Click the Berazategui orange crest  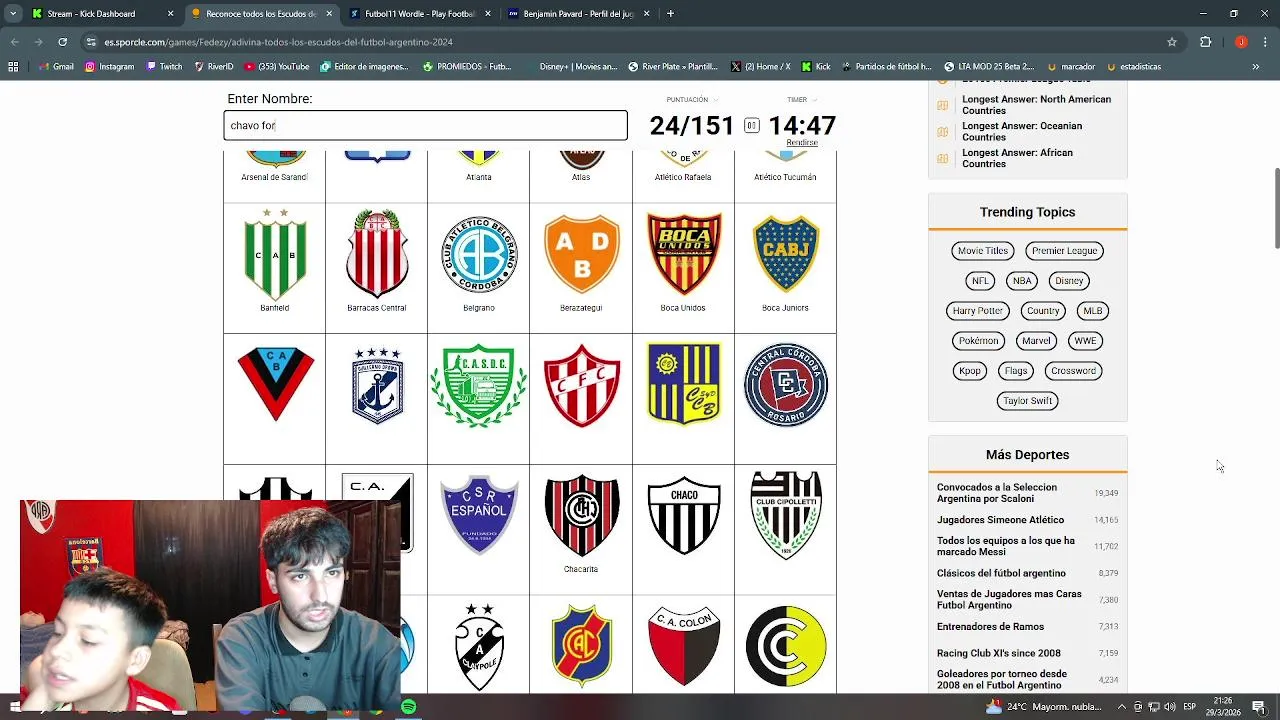(x=581, y=254)
